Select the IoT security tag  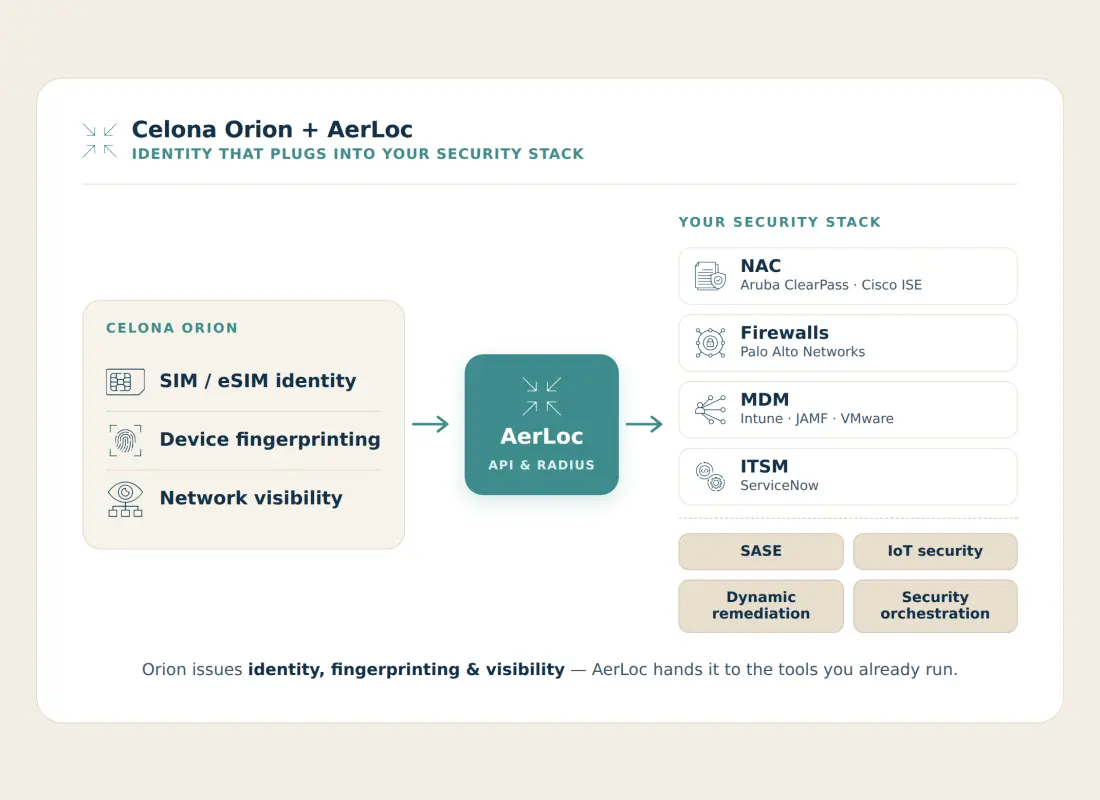[x=935, y=551]
